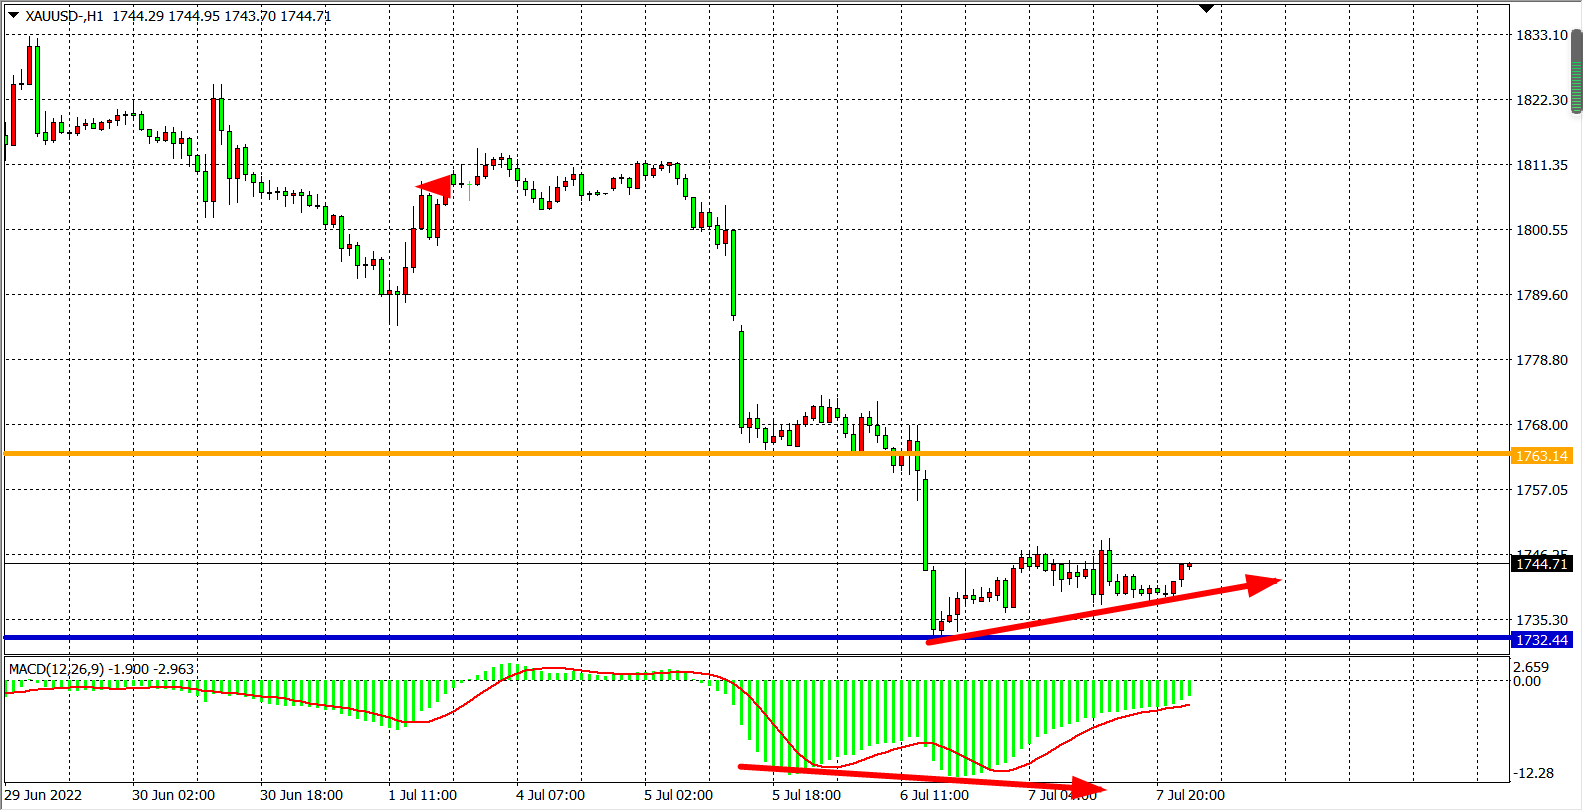Click the 5 Jul 18:00 time label
Viewport: 1583px width, 811px height.
(x=806, y=795)
